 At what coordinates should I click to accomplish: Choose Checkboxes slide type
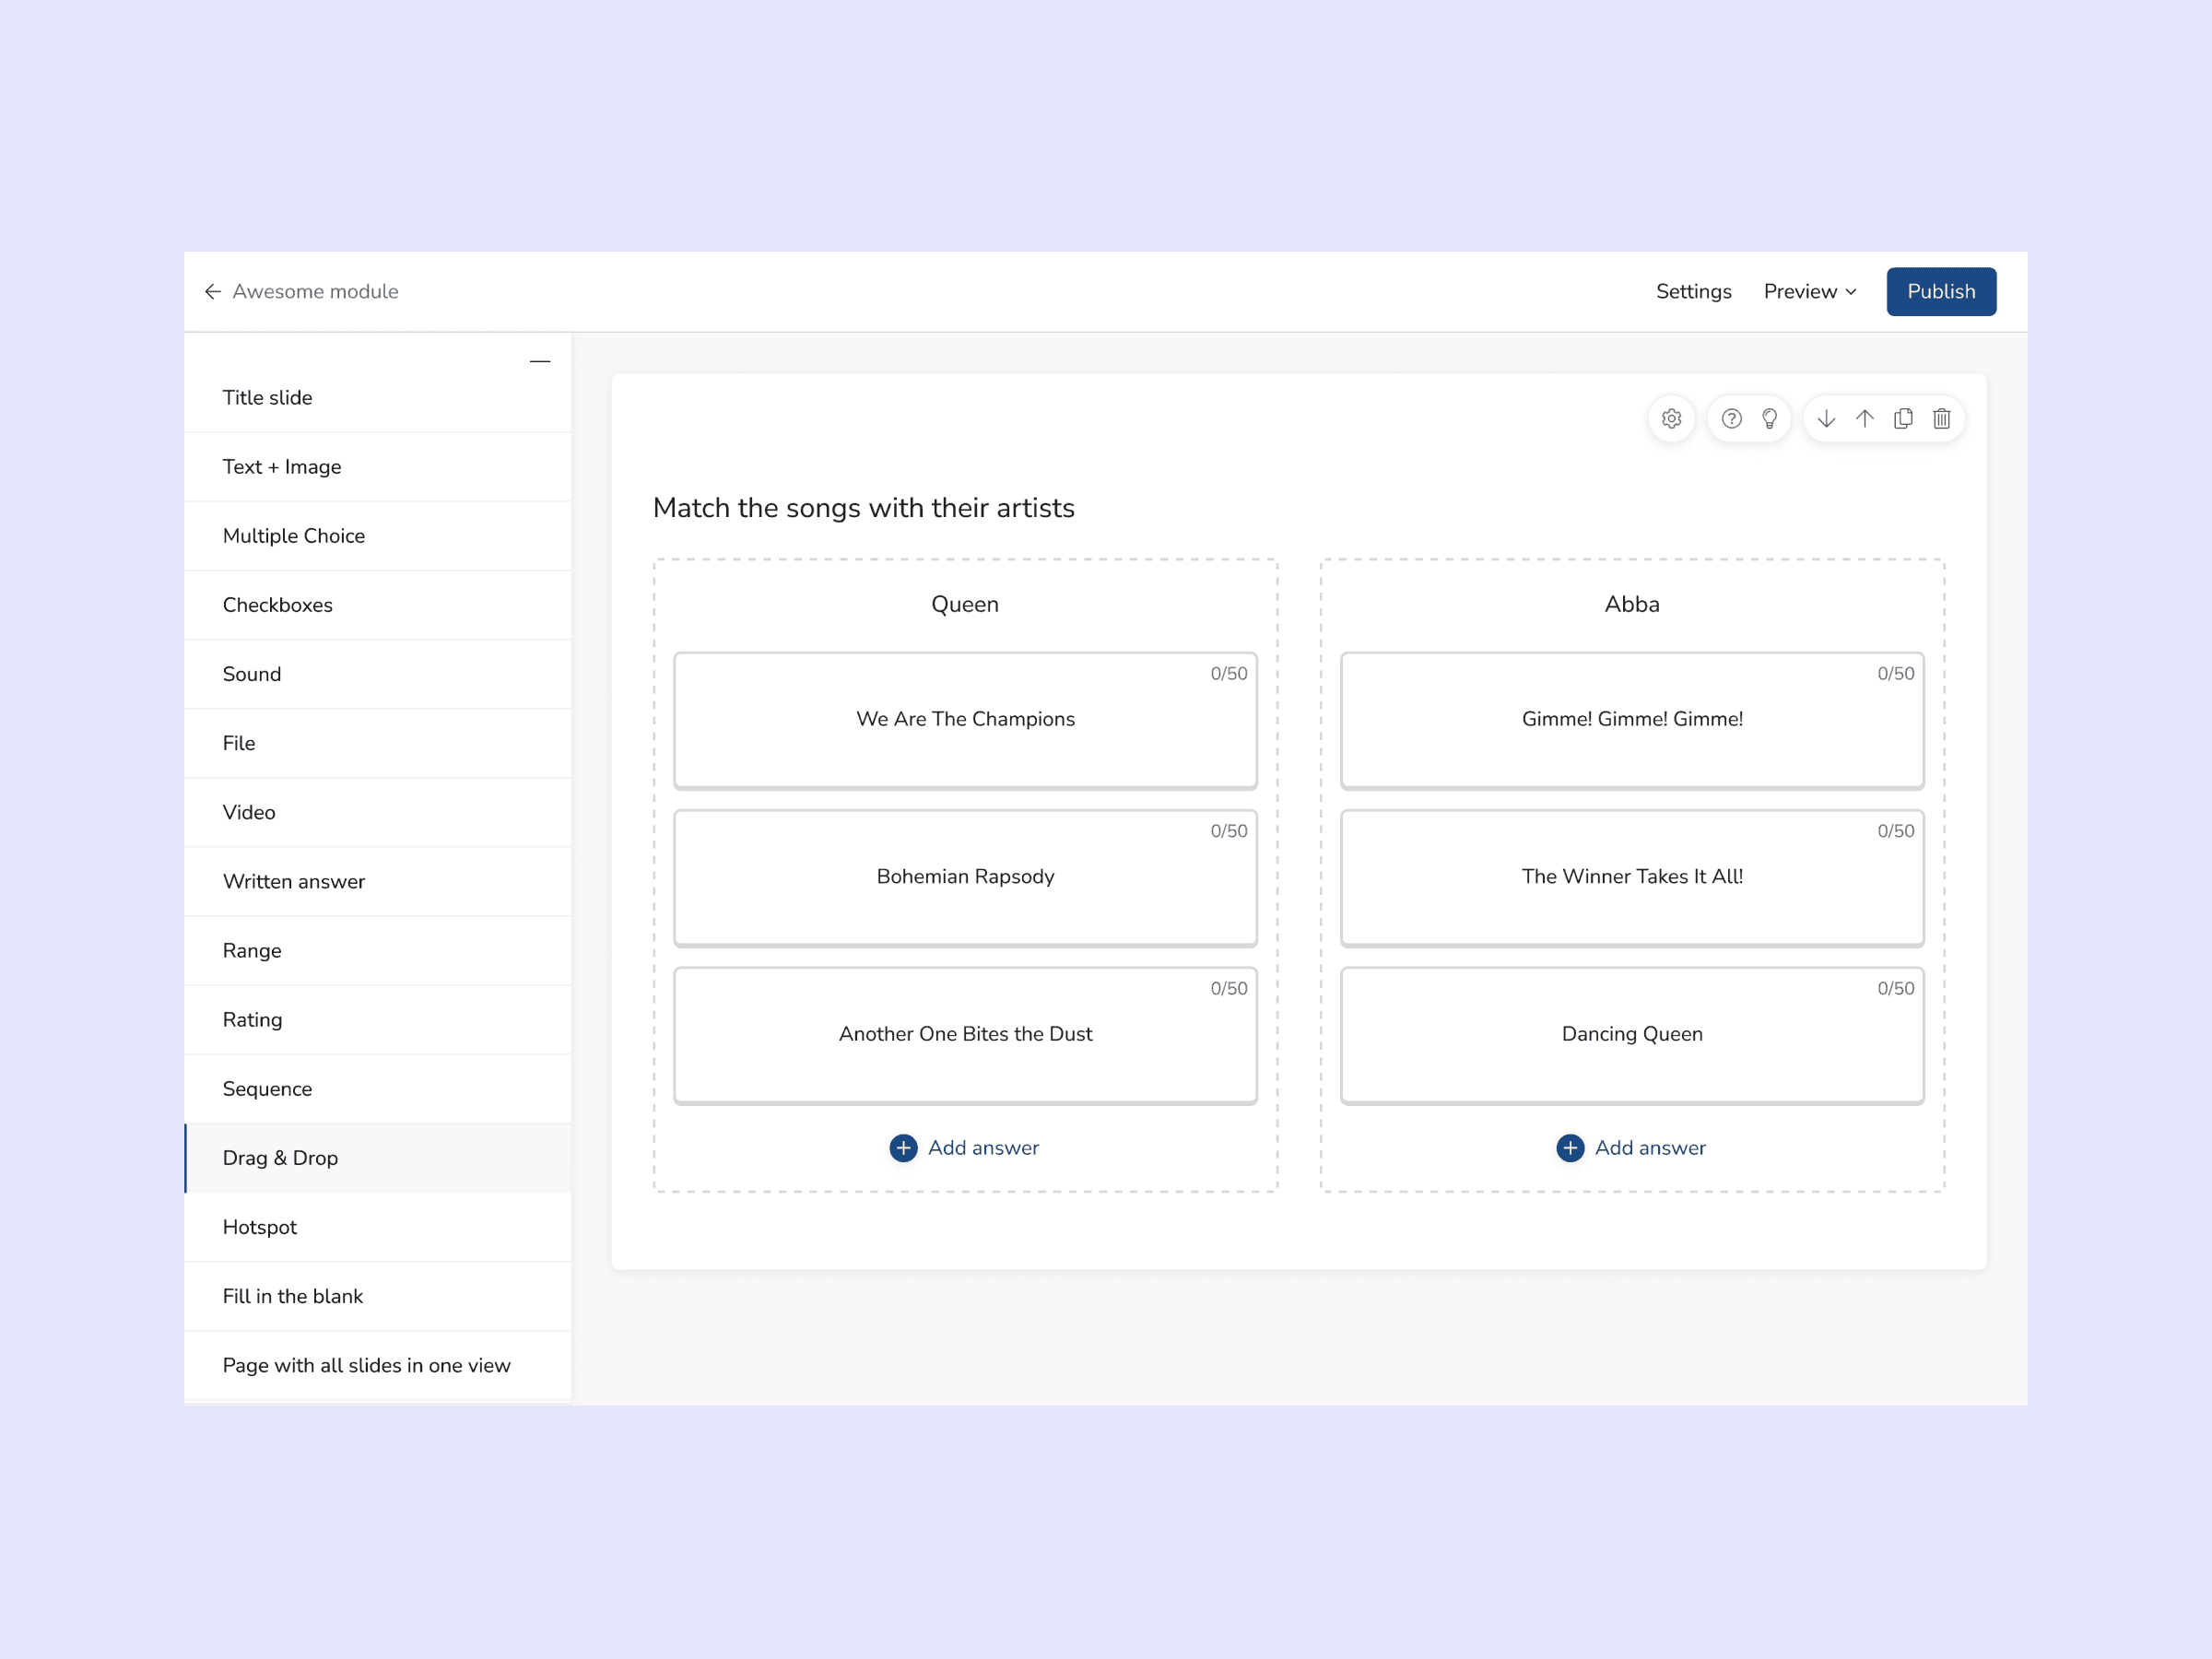pyautogui.click(x=278, y=605)
